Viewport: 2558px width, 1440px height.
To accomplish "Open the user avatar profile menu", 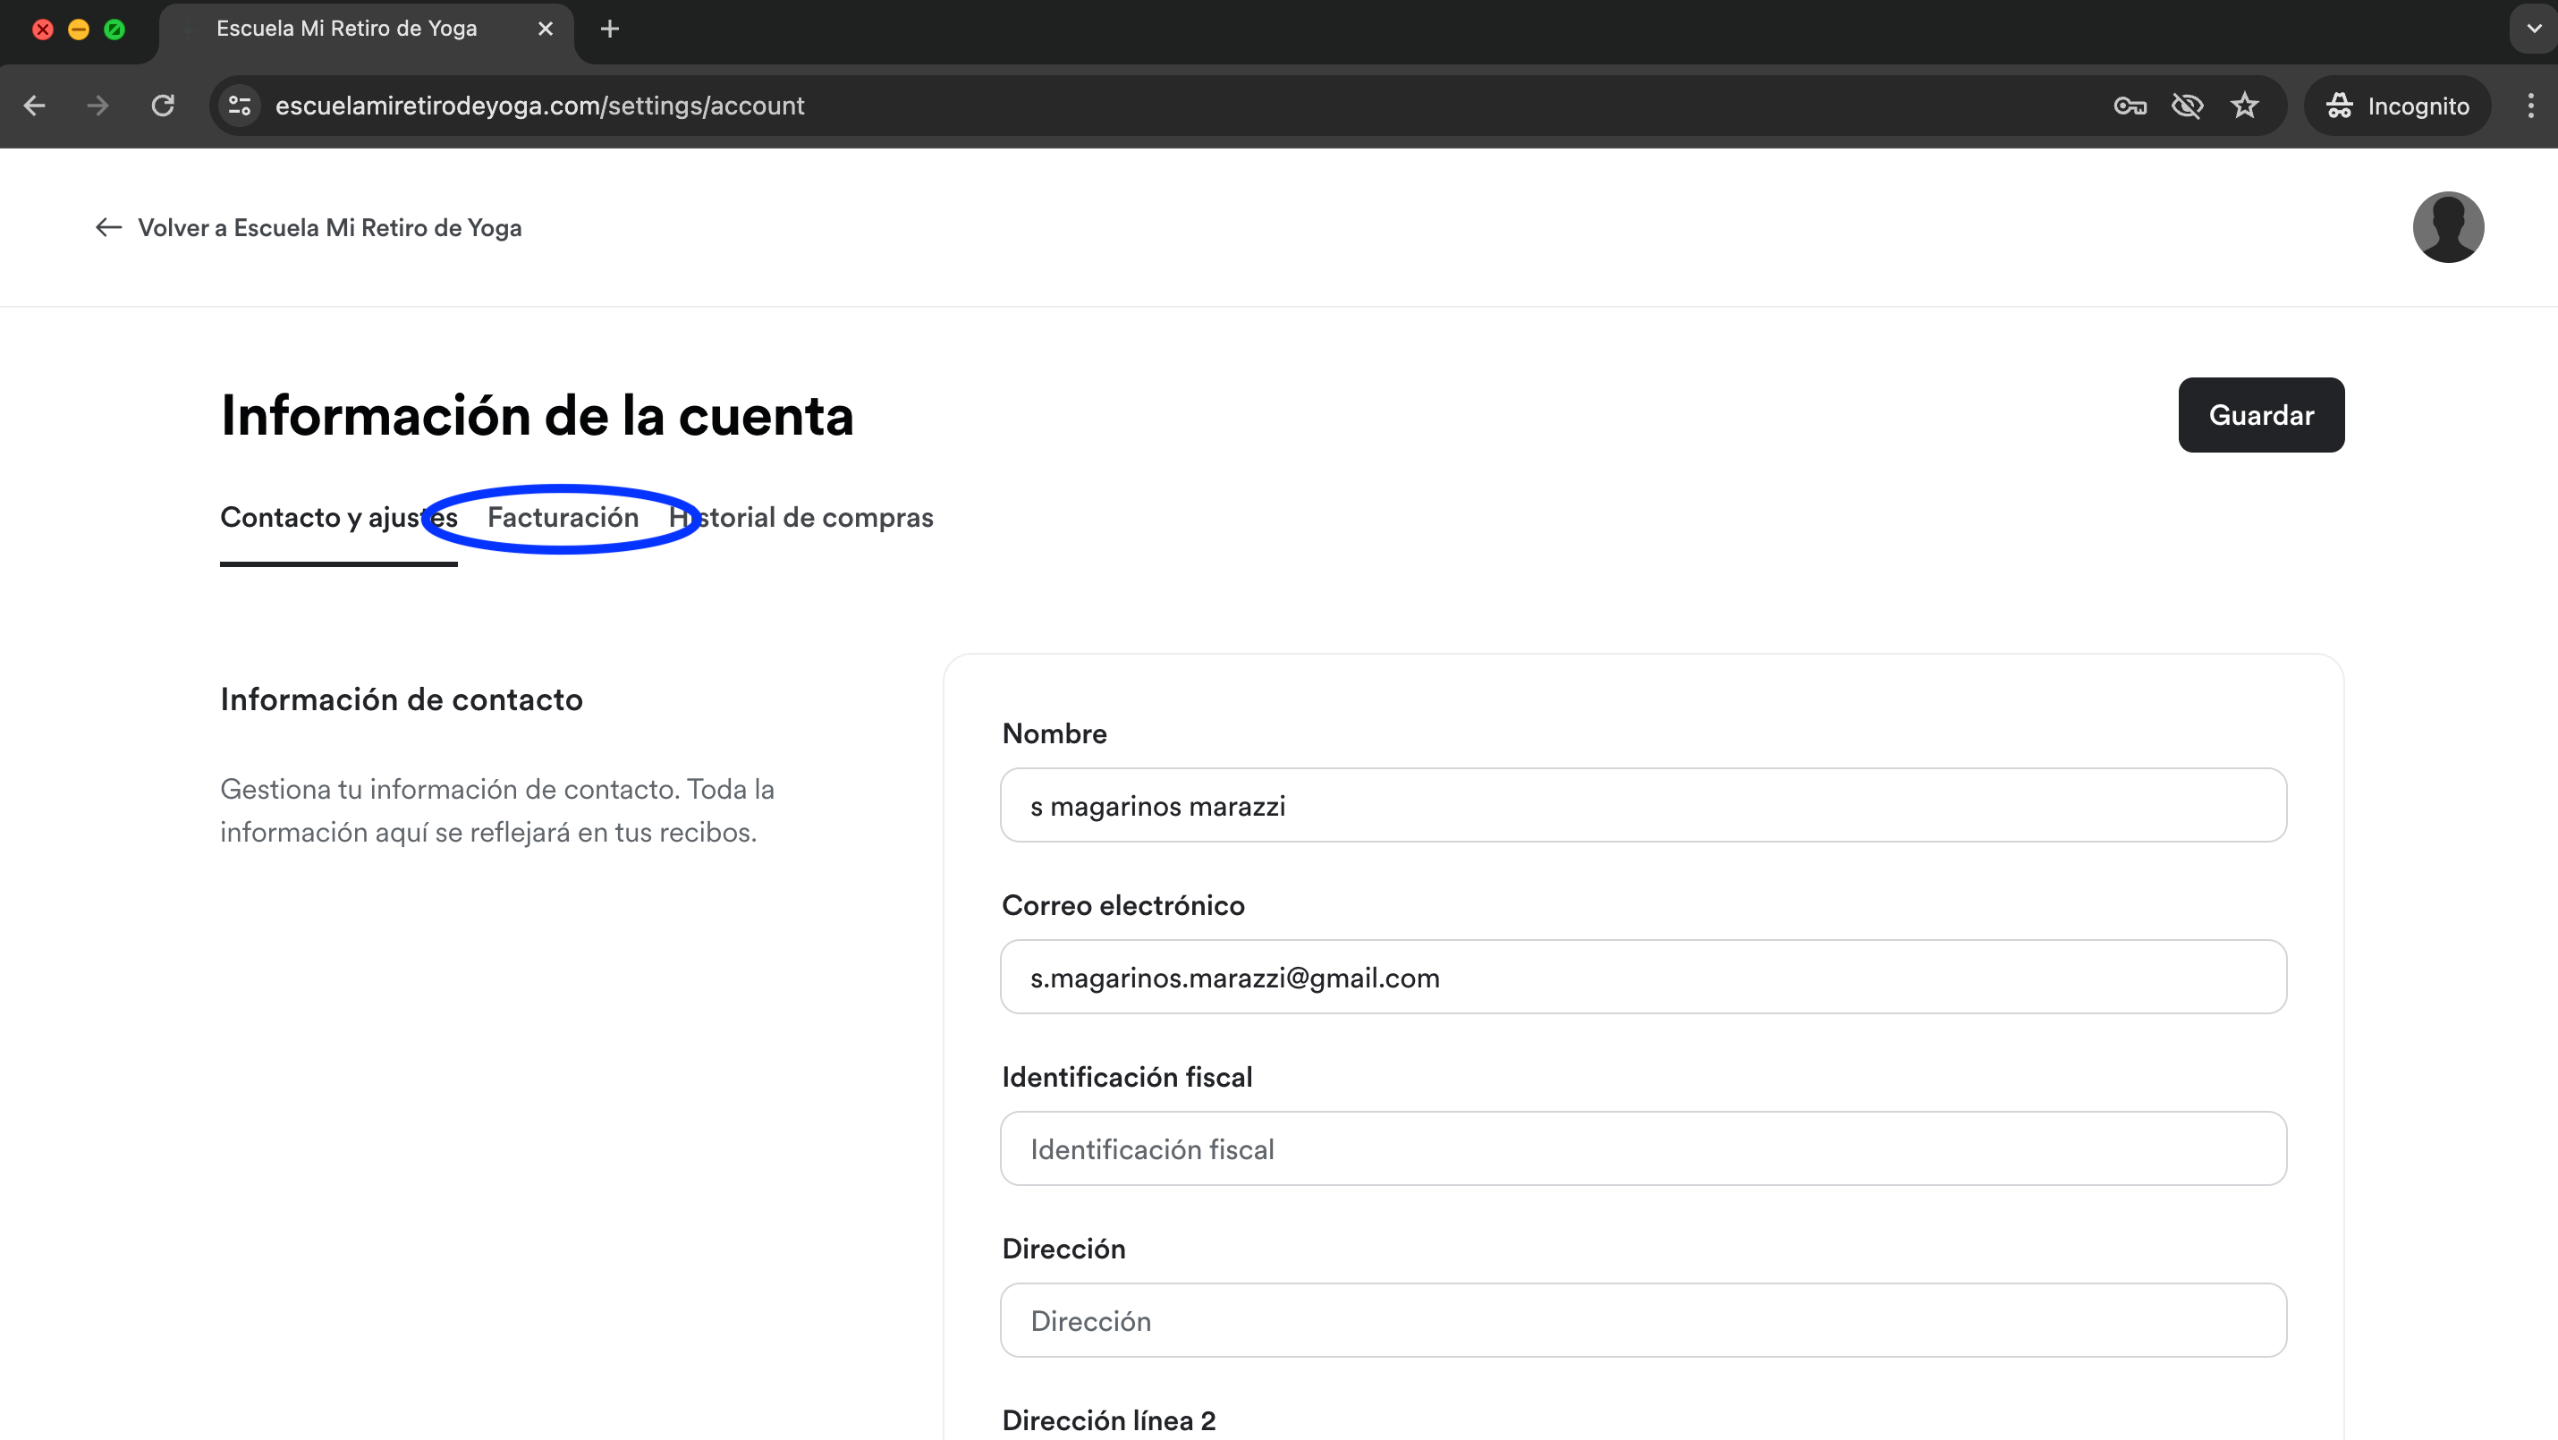I will (x=2447, y=227).
